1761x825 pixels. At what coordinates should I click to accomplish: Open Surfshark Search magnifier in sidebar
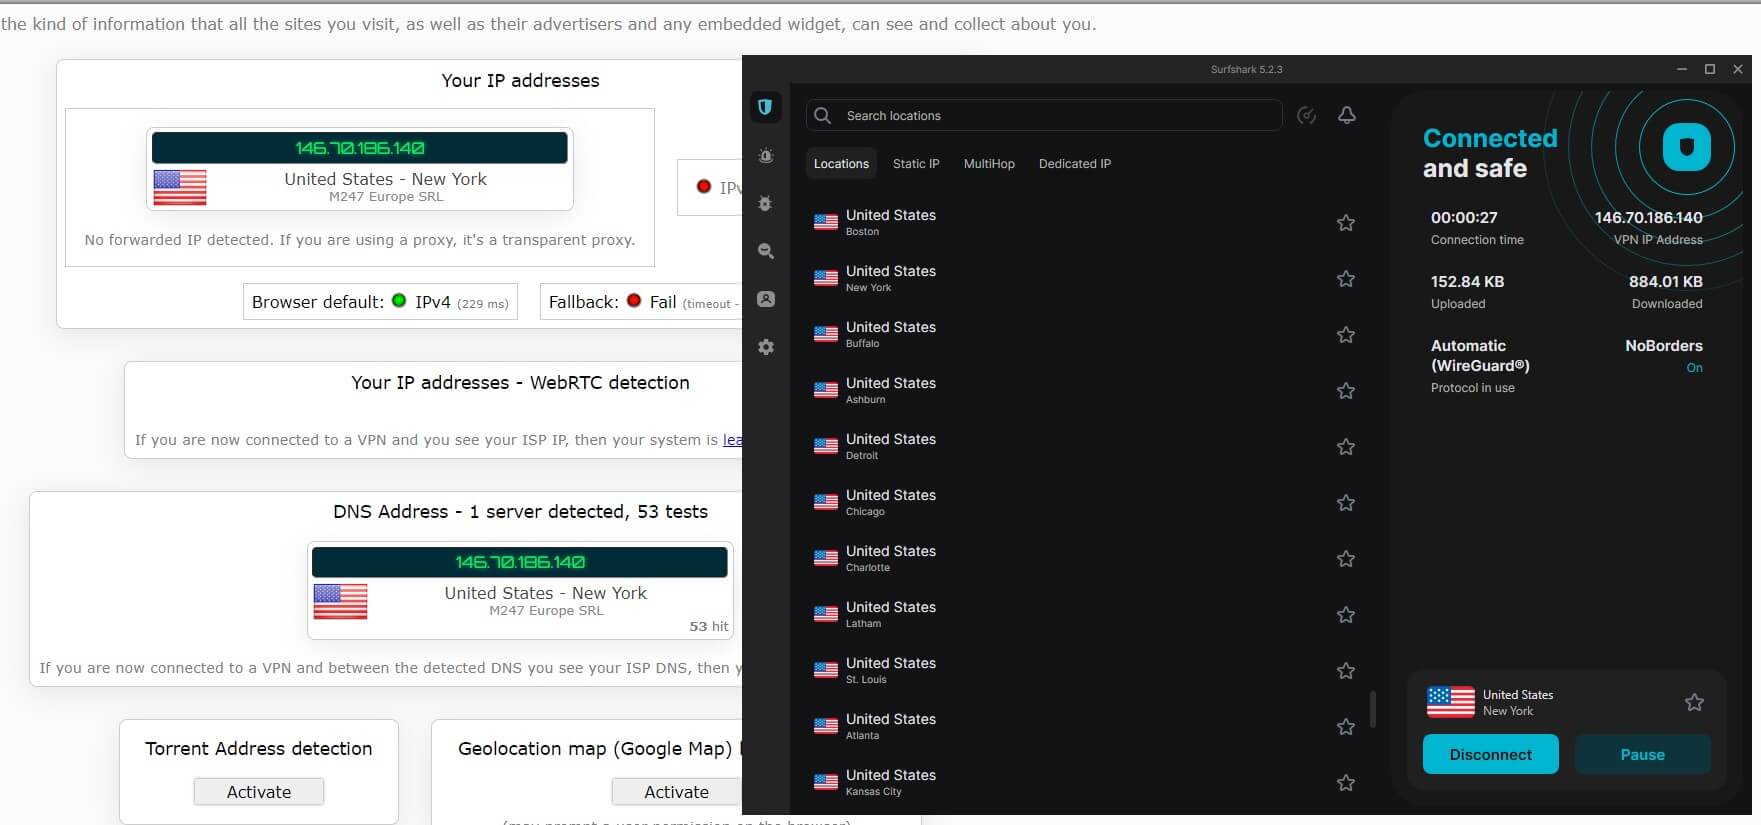[x=766, y=251]
